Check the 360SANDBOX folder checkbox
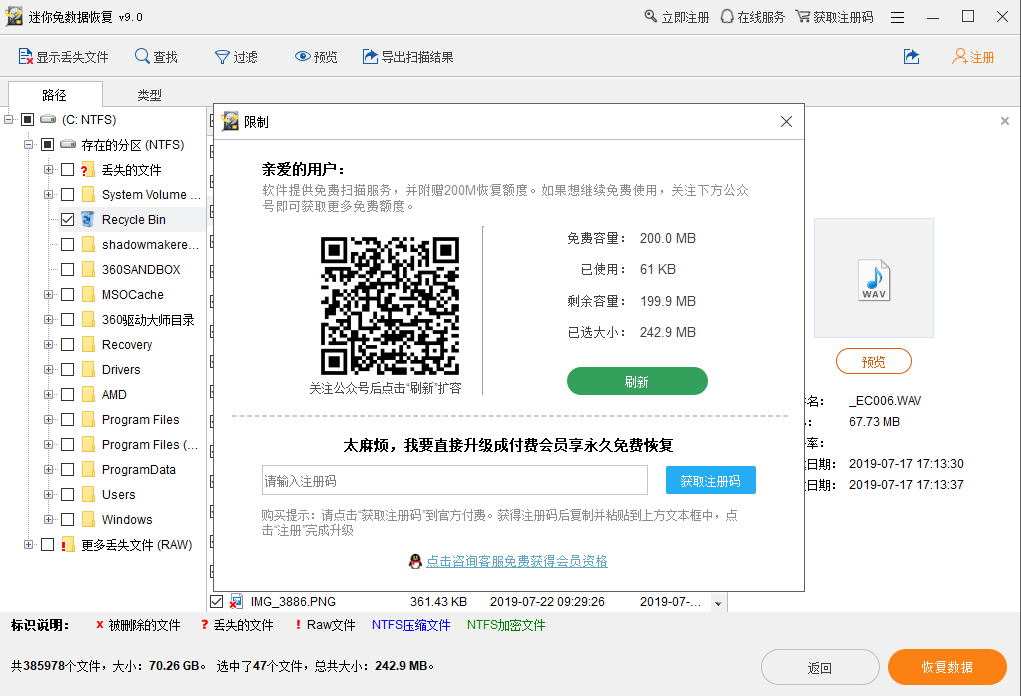Screen dimensions: 1021x696 (x=68, y=270)
